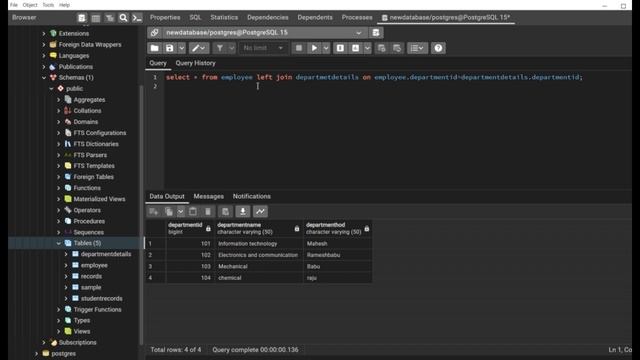Open the Help menu
The image size is (640, 360).
(64, 5)
